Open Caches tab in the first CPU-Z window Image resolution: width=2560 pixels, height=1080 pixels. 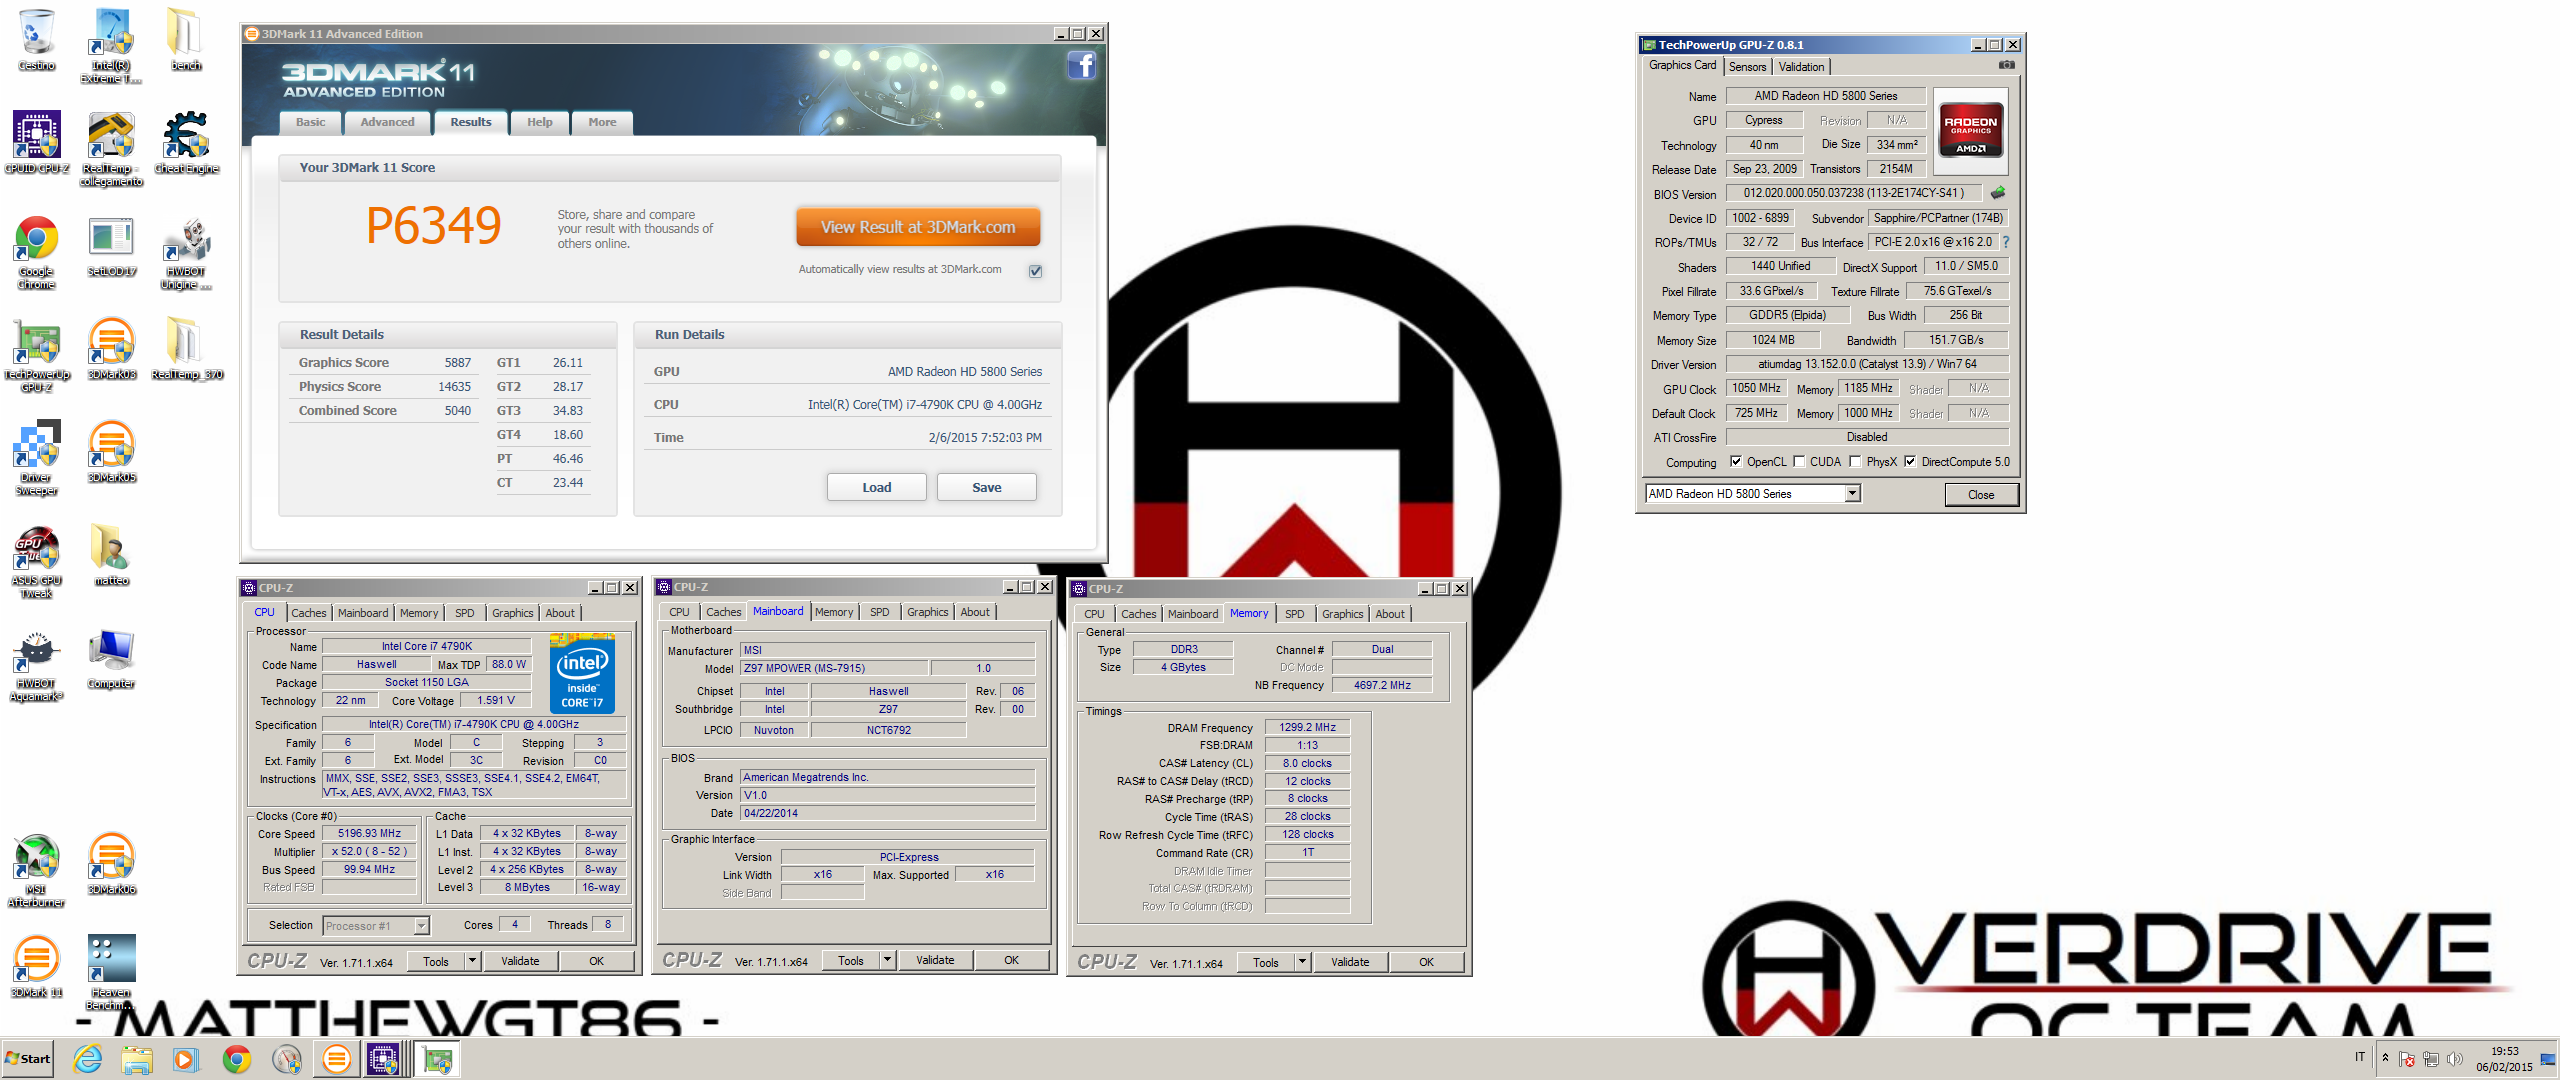coord(308,613)
